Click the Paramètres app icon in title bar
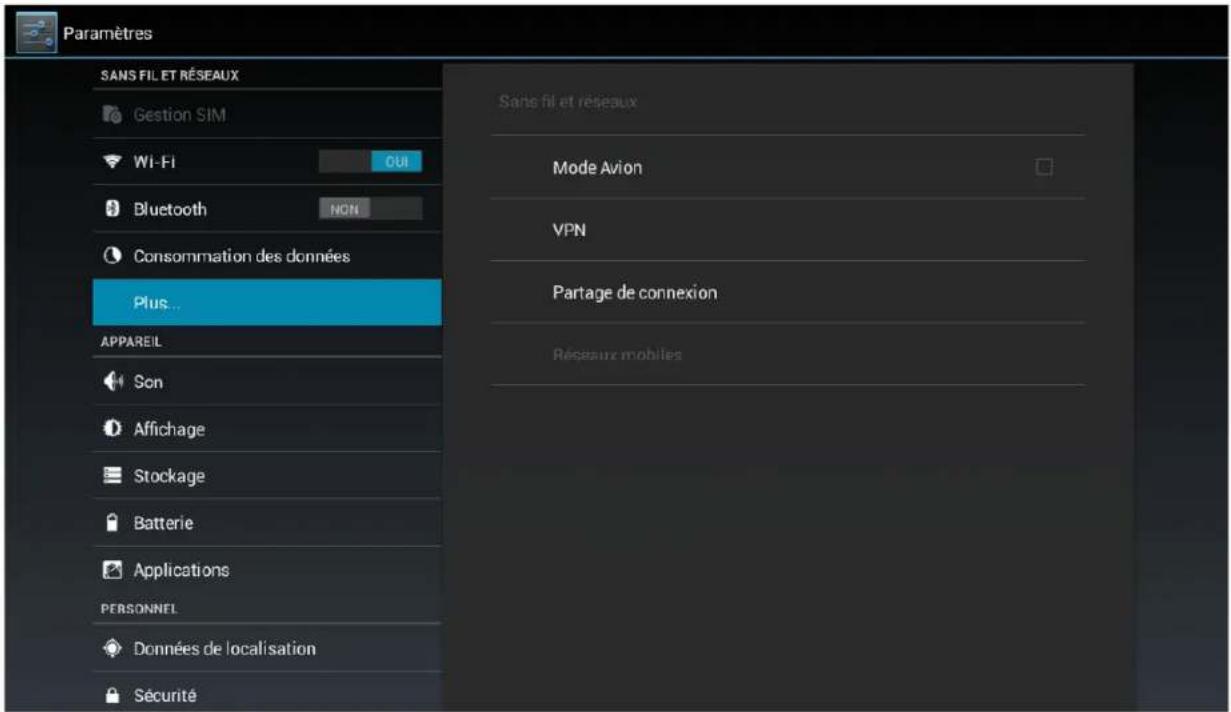The height and width of the screenshot is (712, 1231). point(39,33)
